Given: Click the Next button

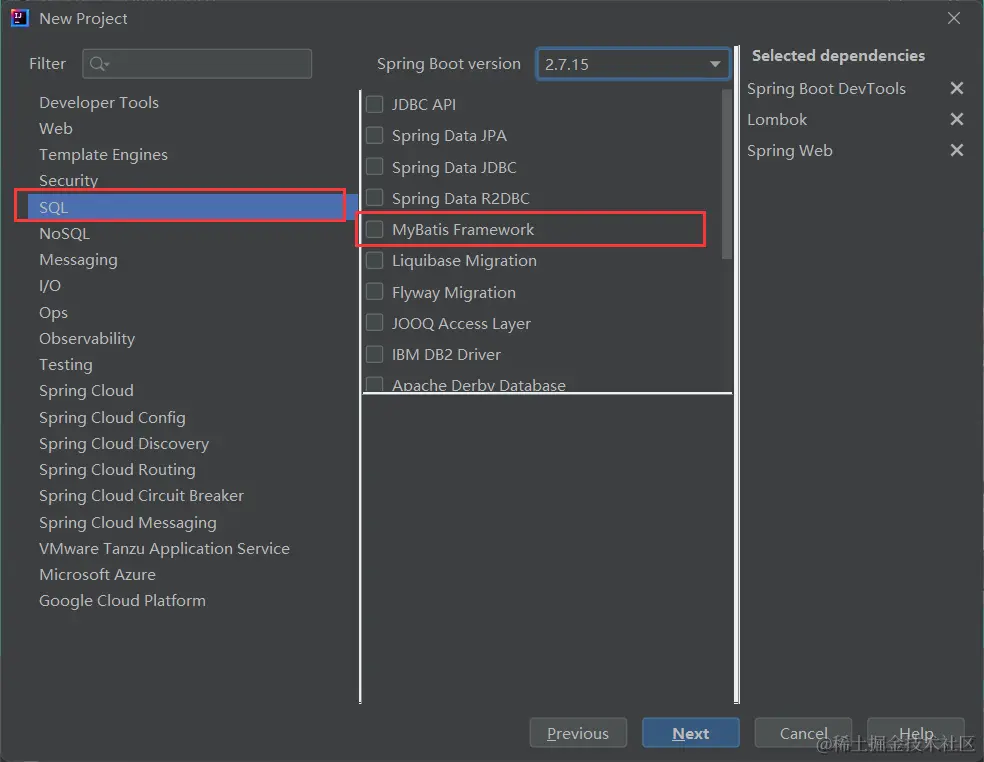Looking at the screenshot, I should coord(690,734).
